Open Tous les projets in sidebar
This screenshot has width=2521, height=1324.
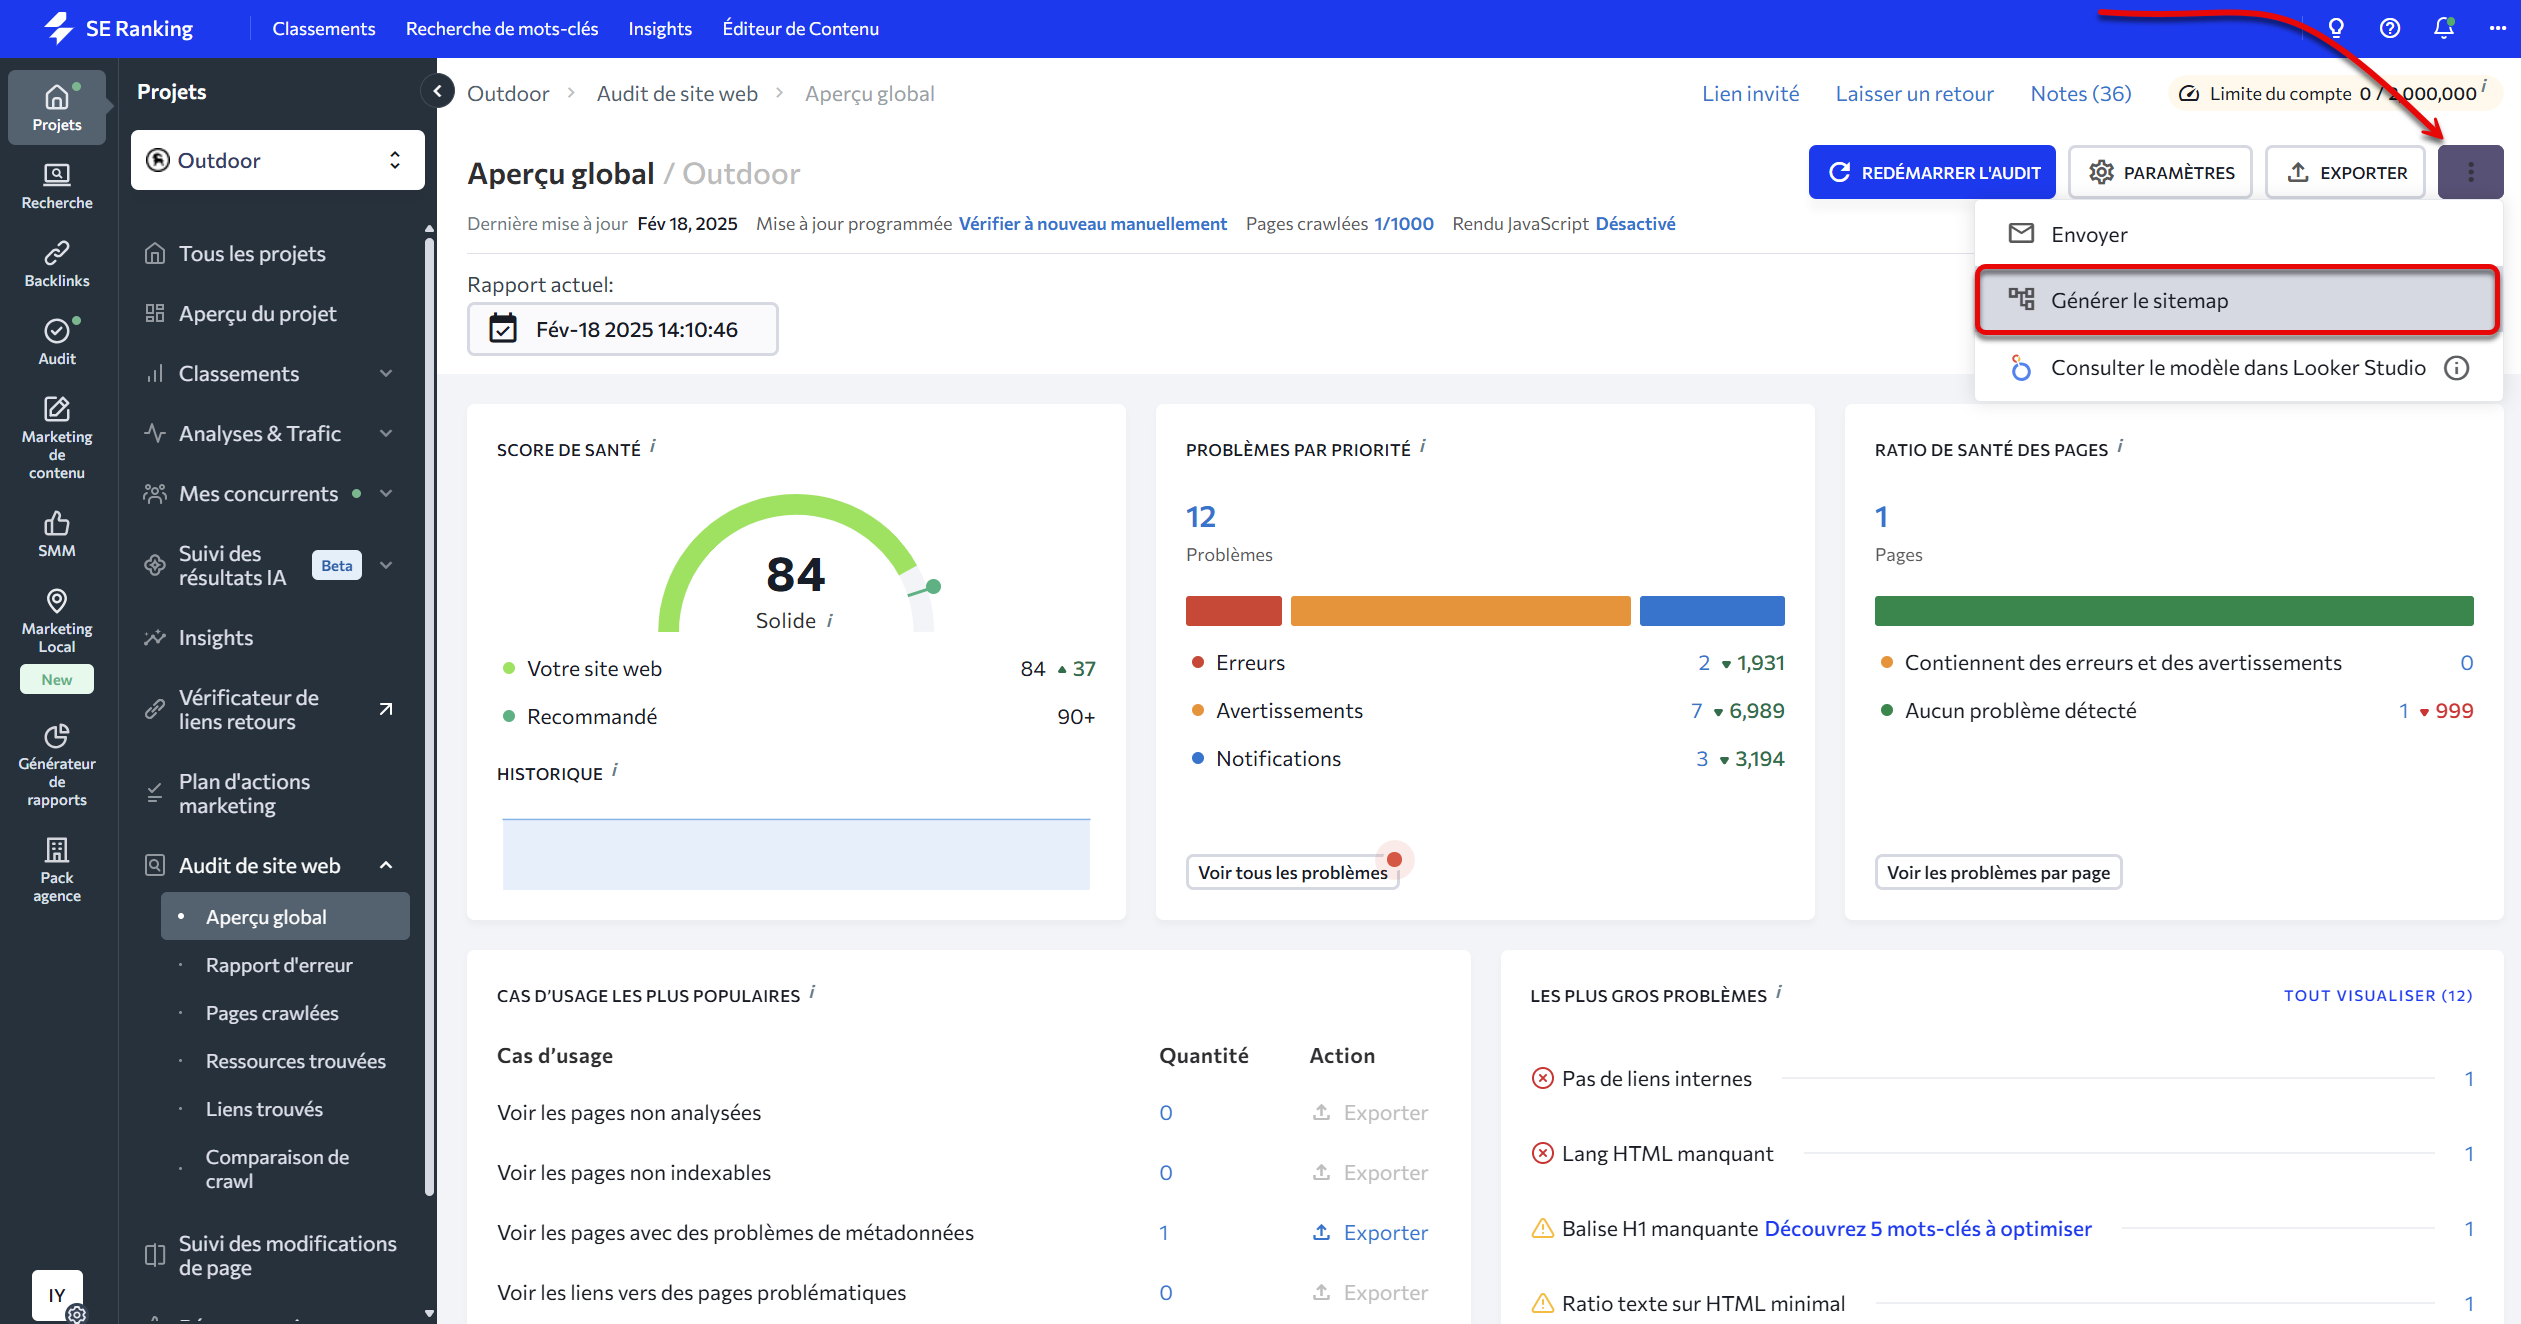coord(252,253)
